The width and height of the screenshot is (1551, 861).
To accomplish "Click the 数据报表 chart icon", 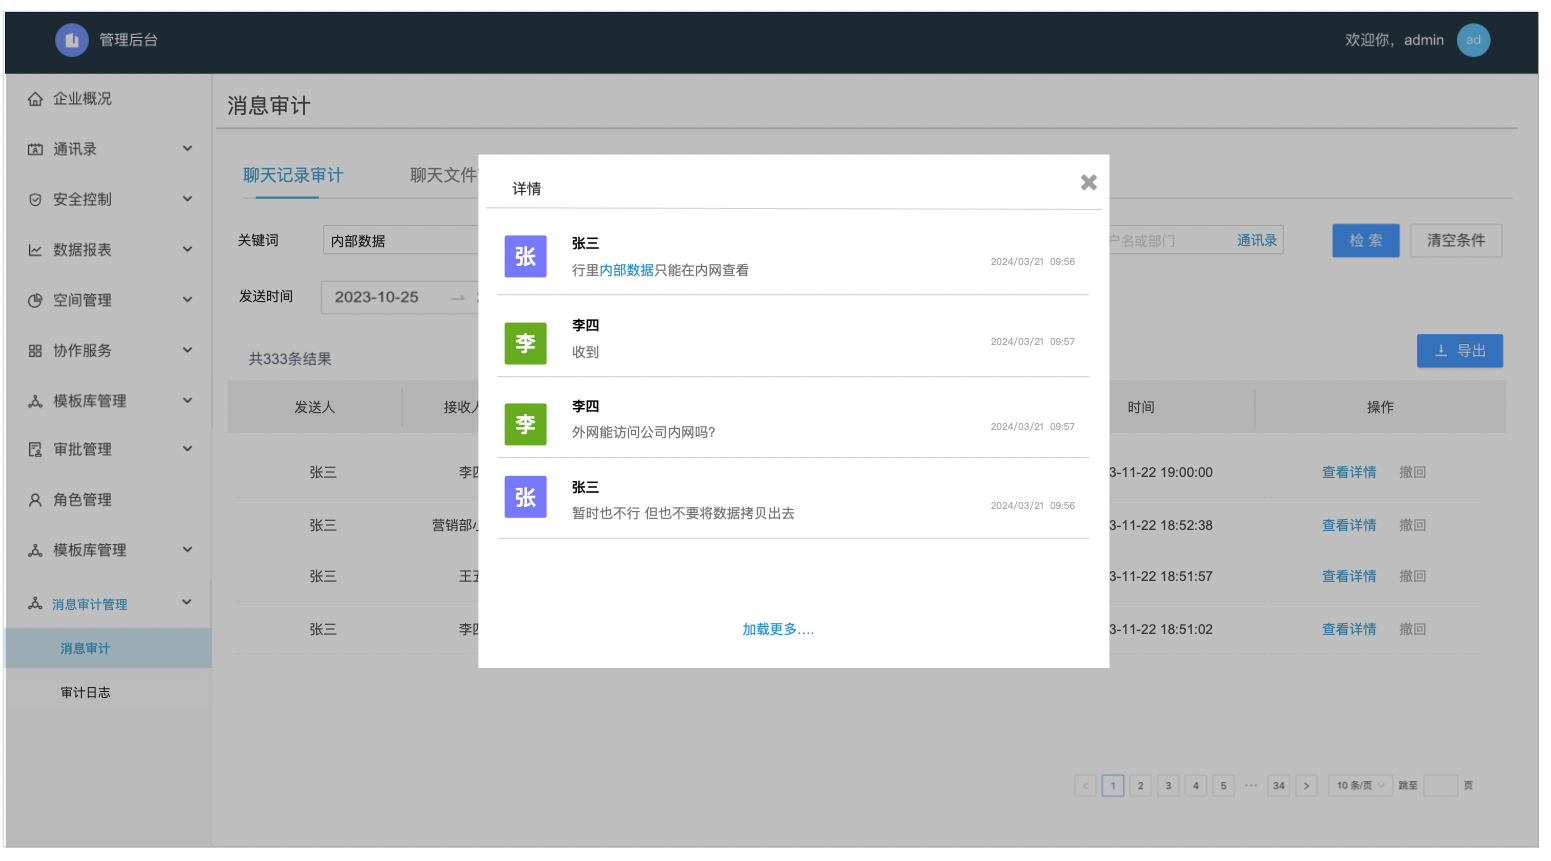I will (35, 250).
